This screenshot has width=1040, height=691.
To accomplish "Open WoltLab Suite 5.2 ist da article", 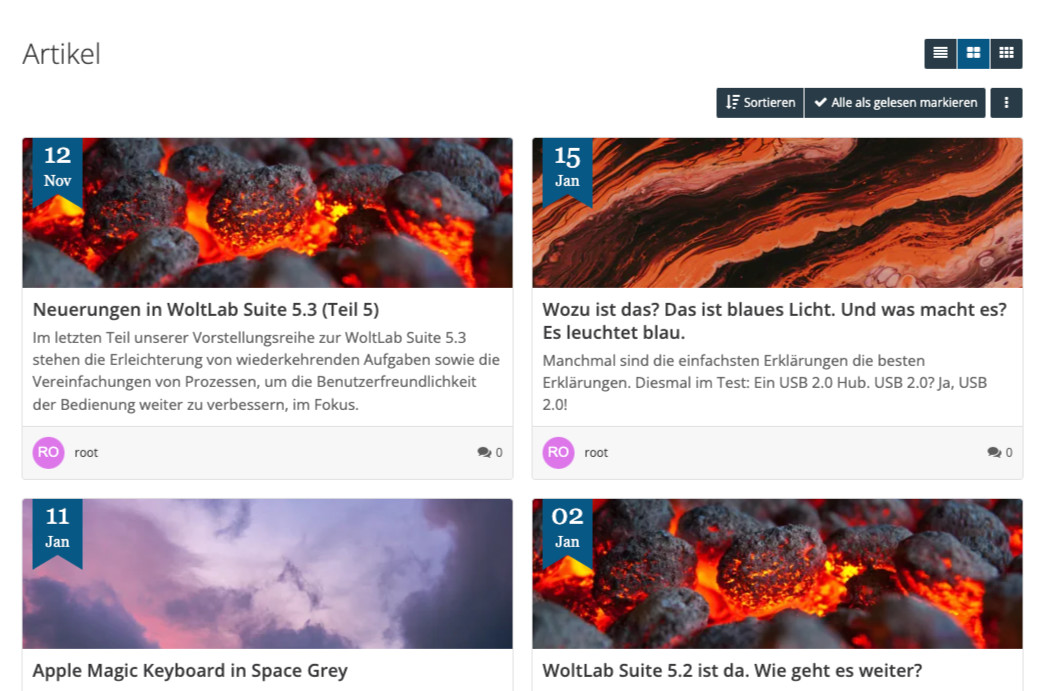I will pos(732,670).
